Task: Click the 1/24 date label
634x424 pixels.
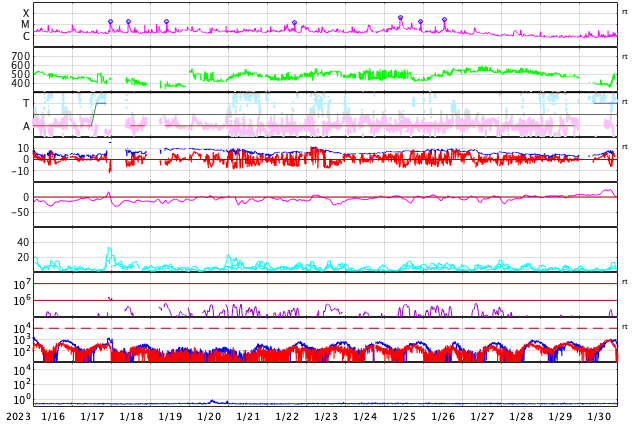Action: tap(365, 417)
